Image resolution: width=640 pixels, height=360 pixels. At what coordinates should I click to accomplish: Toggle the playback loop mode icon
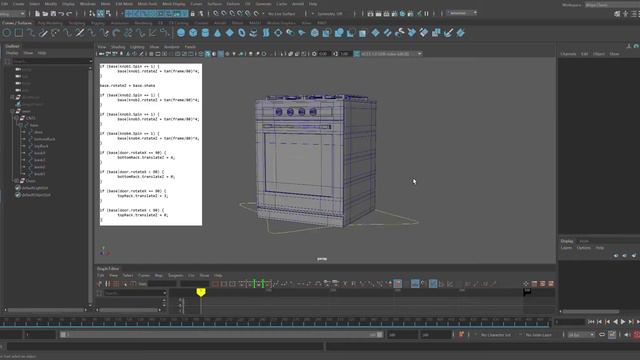tap(602, 335)
